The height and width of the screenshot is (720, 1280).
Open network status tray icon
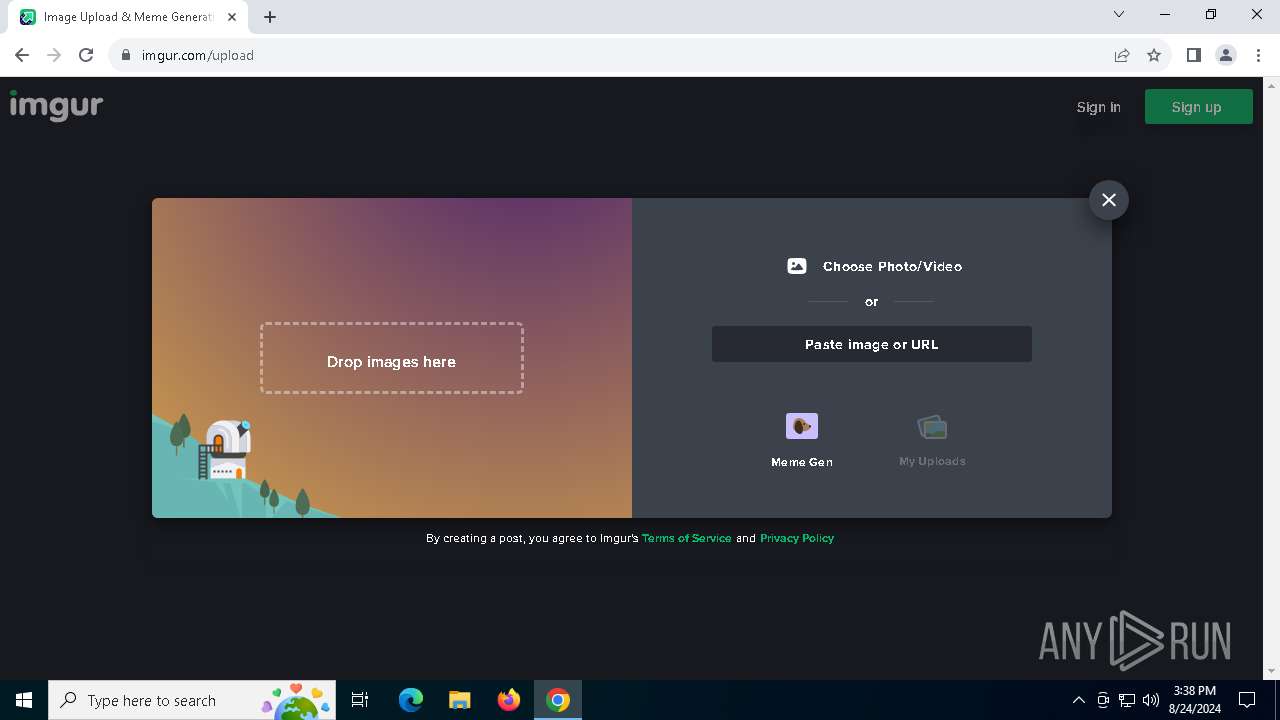click(x=1127, y=700)
